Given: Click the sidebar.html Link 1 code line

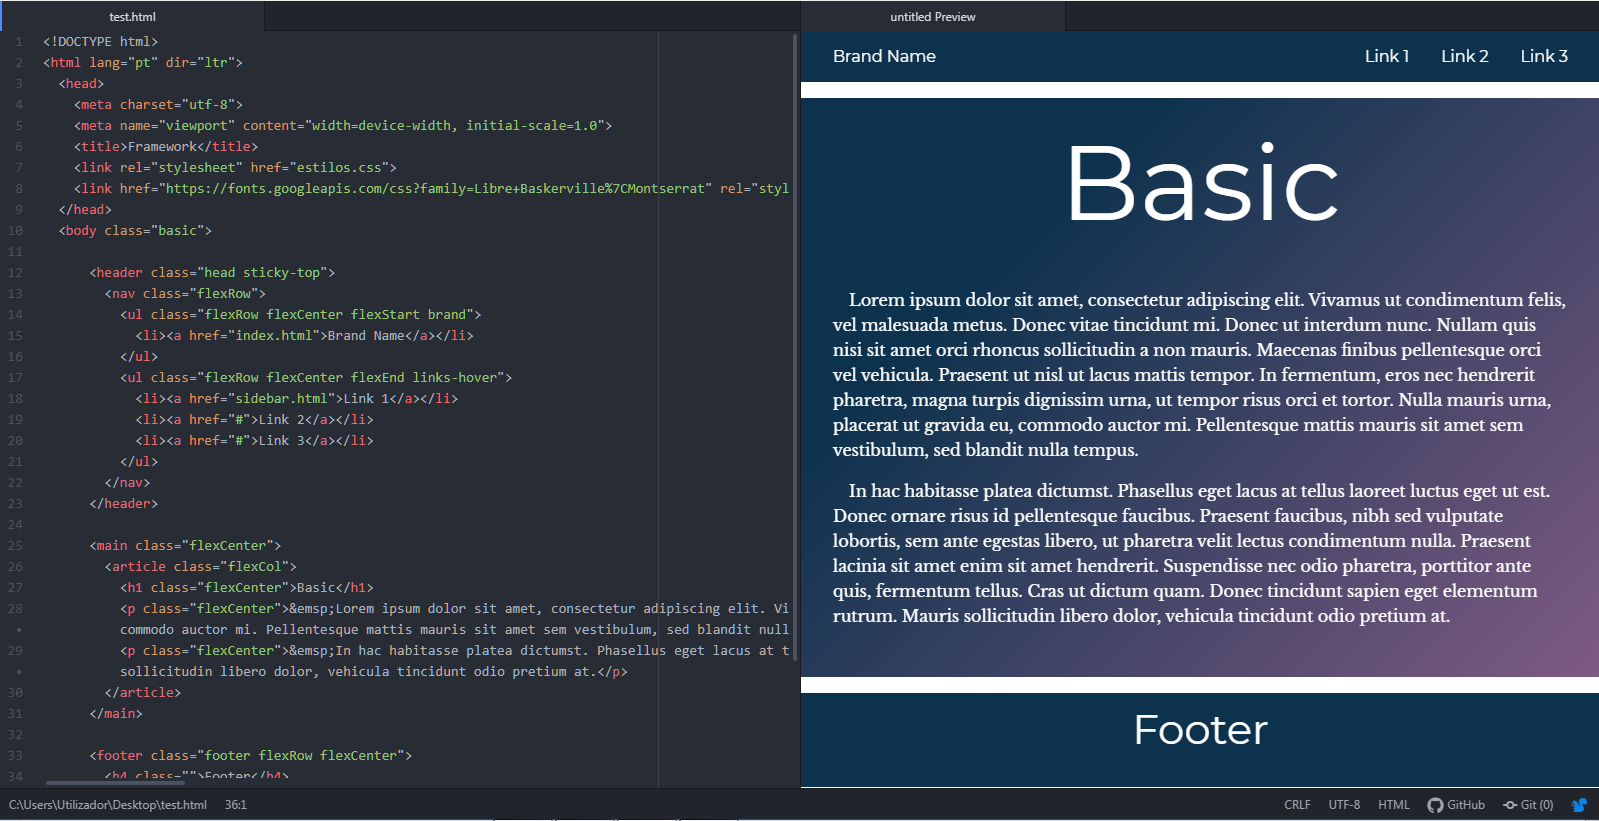Looking at the screenshot, I should click(297, 399).
